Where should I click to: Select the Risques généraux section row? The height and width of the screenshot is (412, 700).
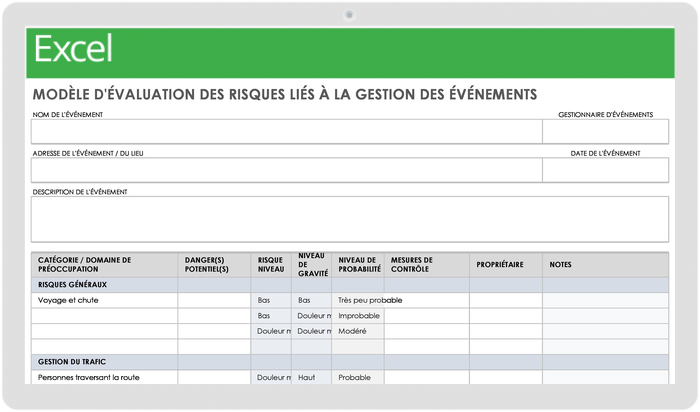[350, 285]
